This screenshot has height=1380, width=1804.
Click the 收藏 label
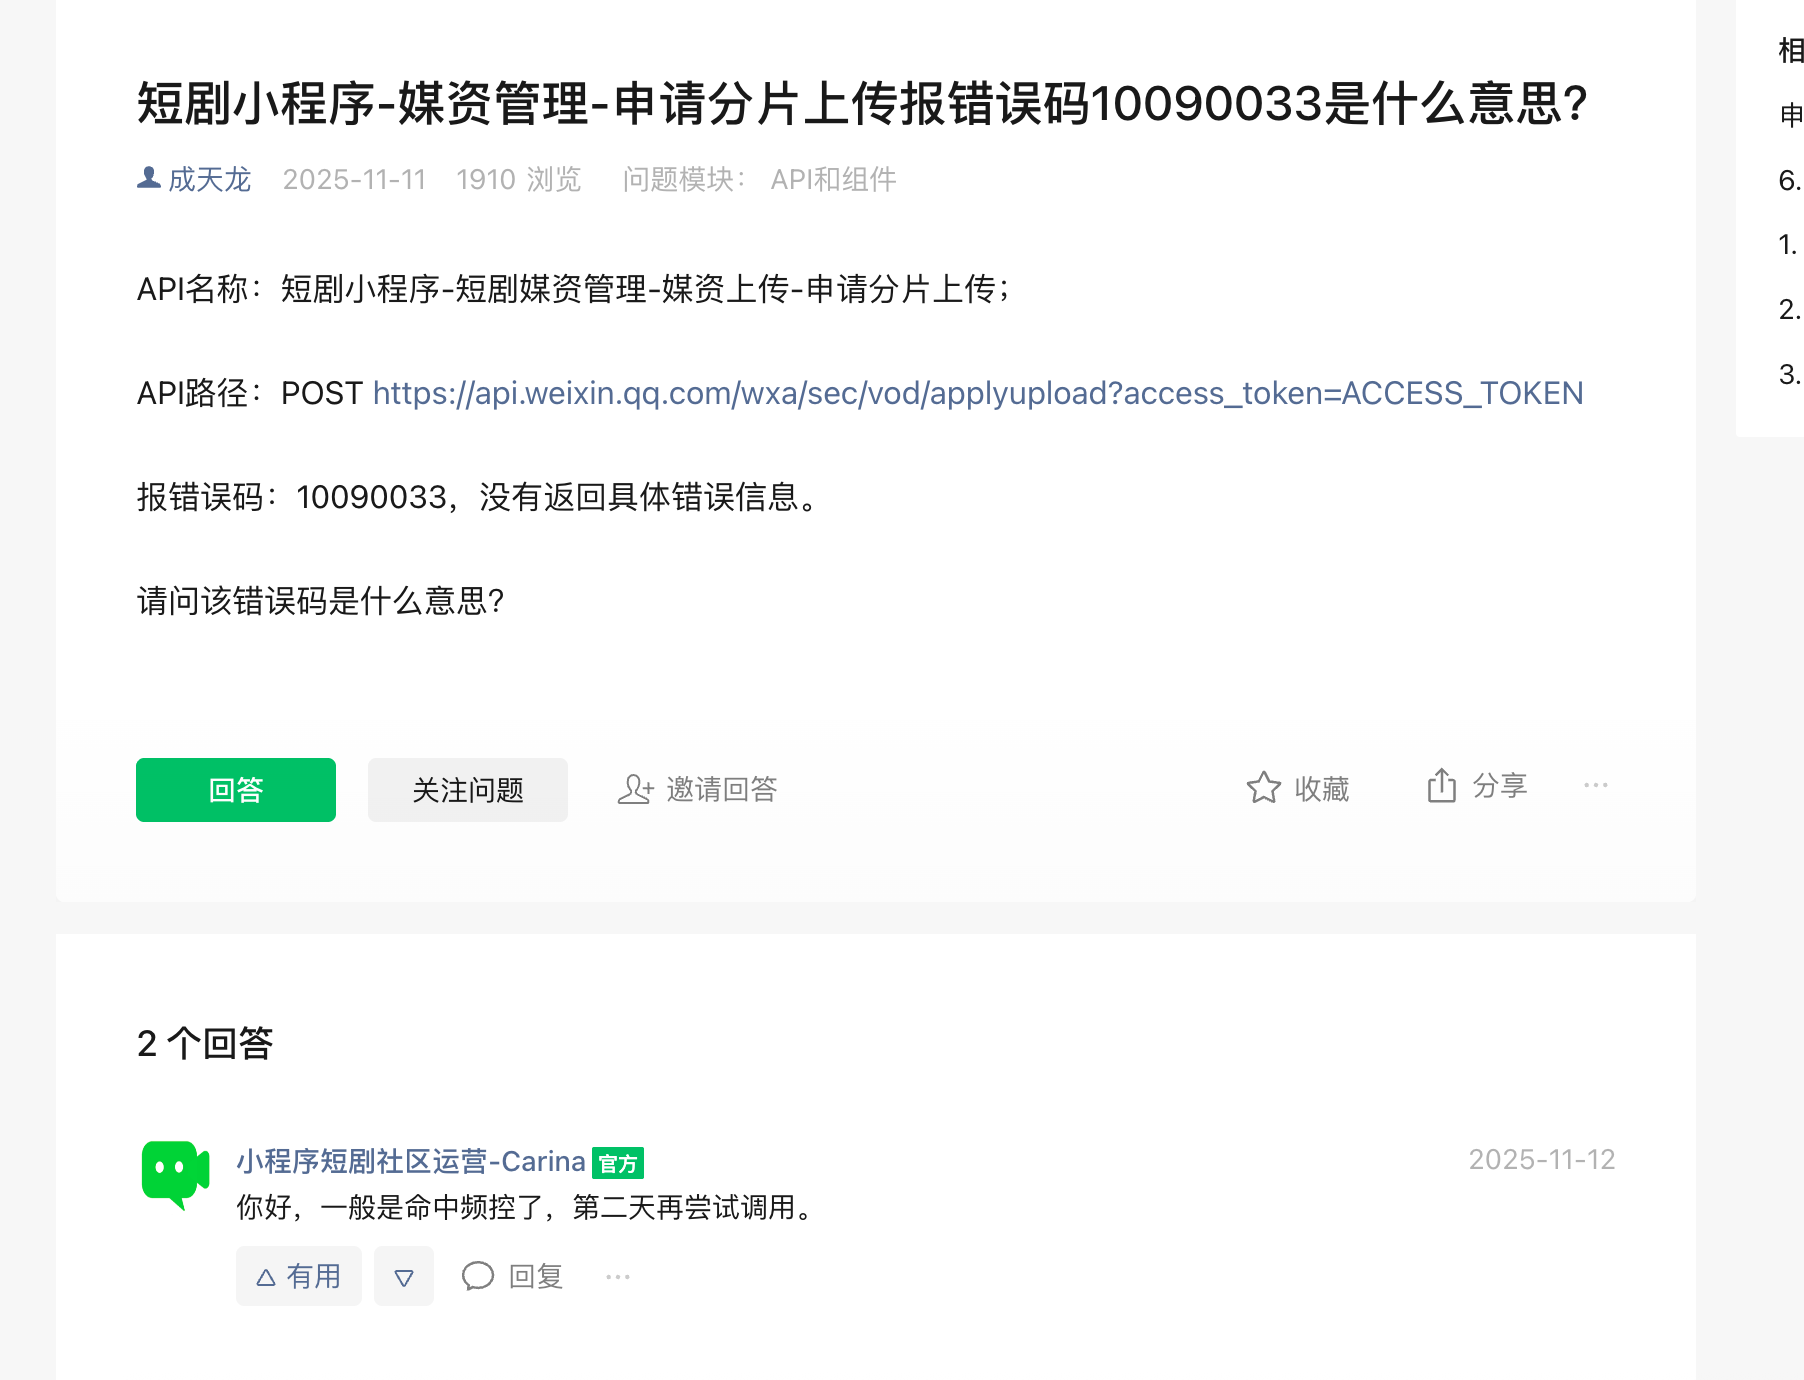(x=1322, y=789)
